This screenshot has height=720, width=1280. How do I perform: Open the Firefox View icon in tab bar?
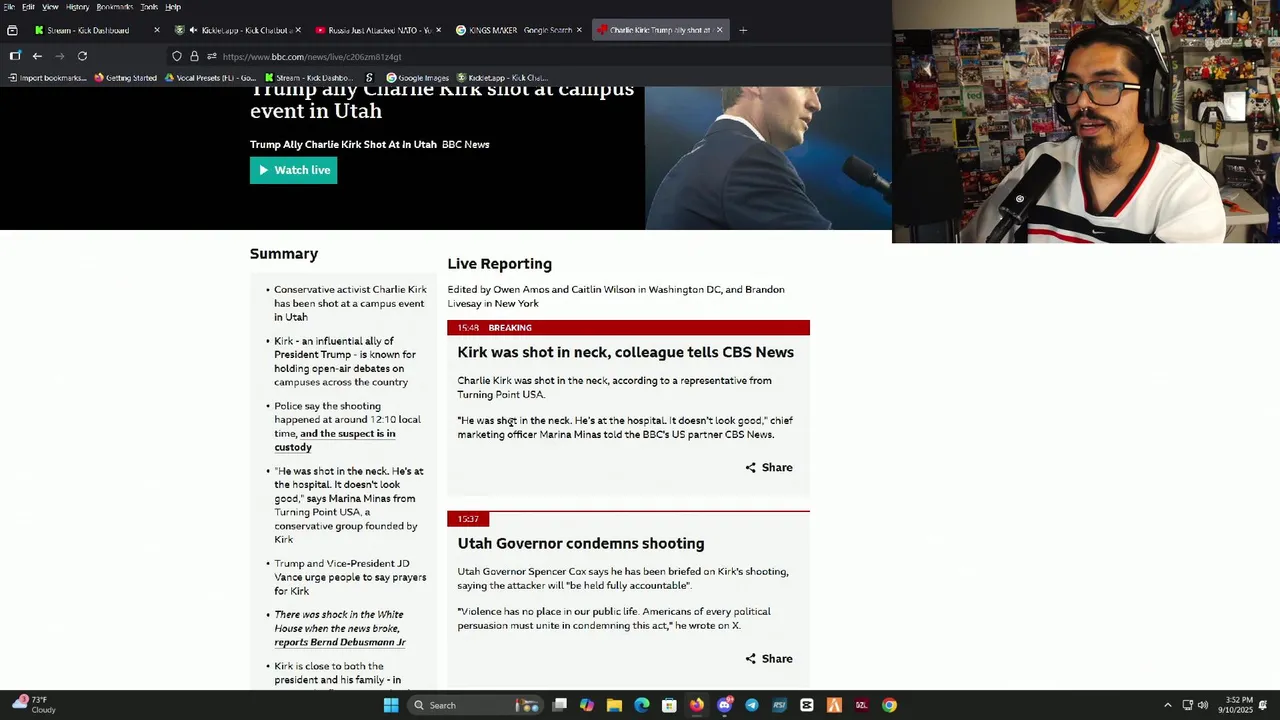12,30
